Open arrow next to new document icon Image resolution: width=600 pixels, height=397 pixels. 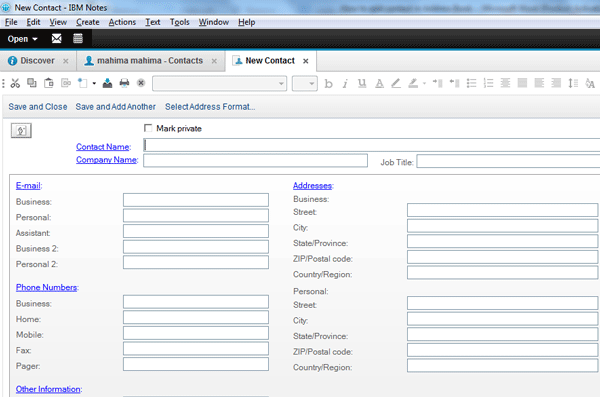coord(94,83)
